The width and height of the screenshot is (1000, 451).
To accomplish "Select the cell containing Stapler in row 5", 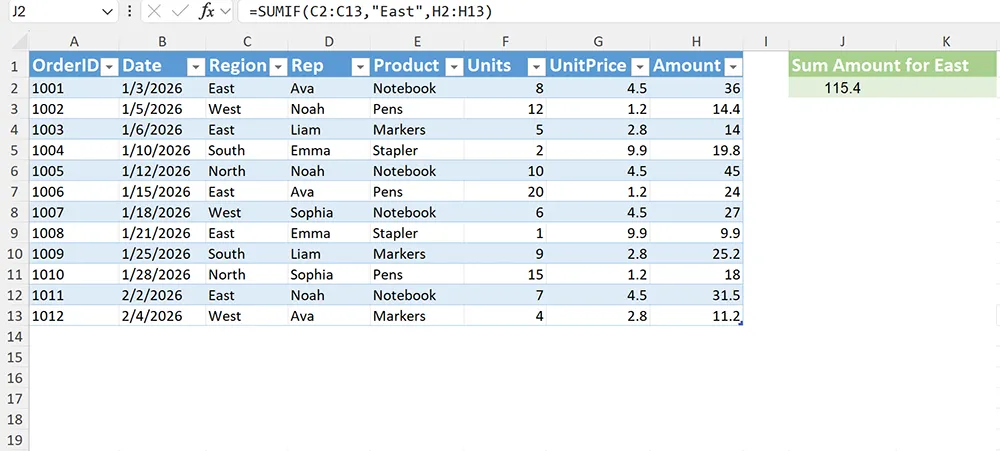I will 416,150.
